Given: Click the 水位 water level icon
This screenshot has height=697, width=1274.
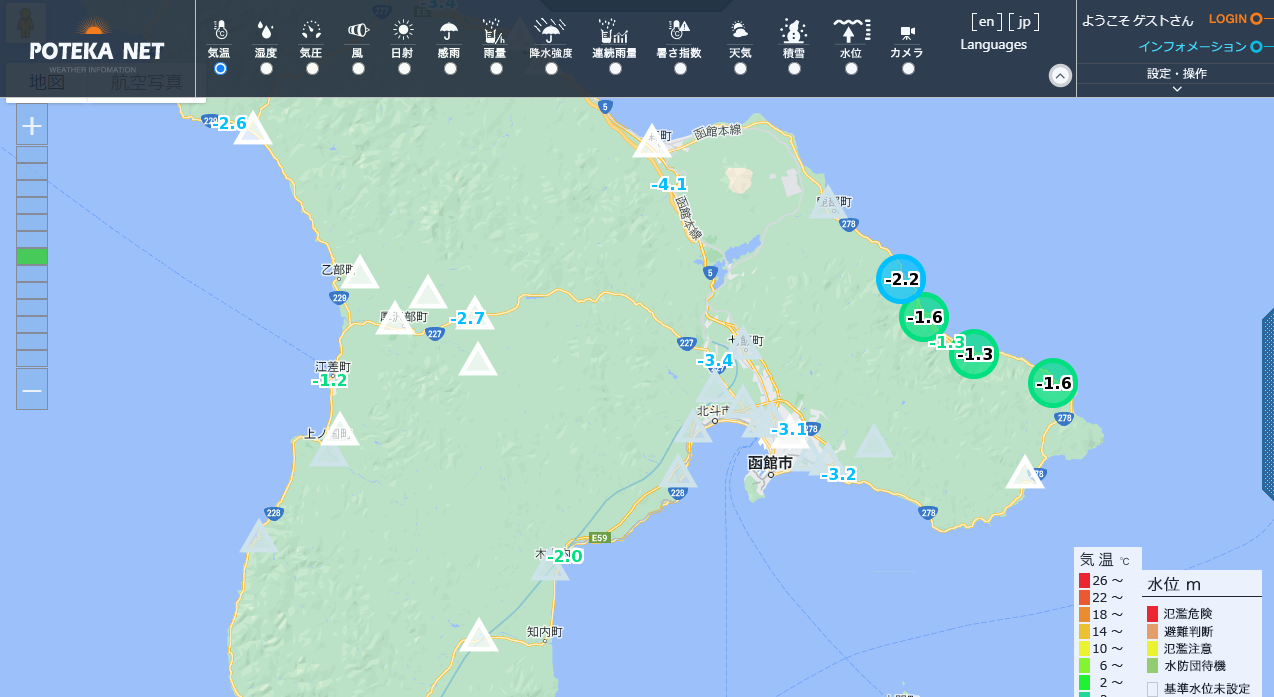Looking at the screenshot, I should tap(851, 30).
